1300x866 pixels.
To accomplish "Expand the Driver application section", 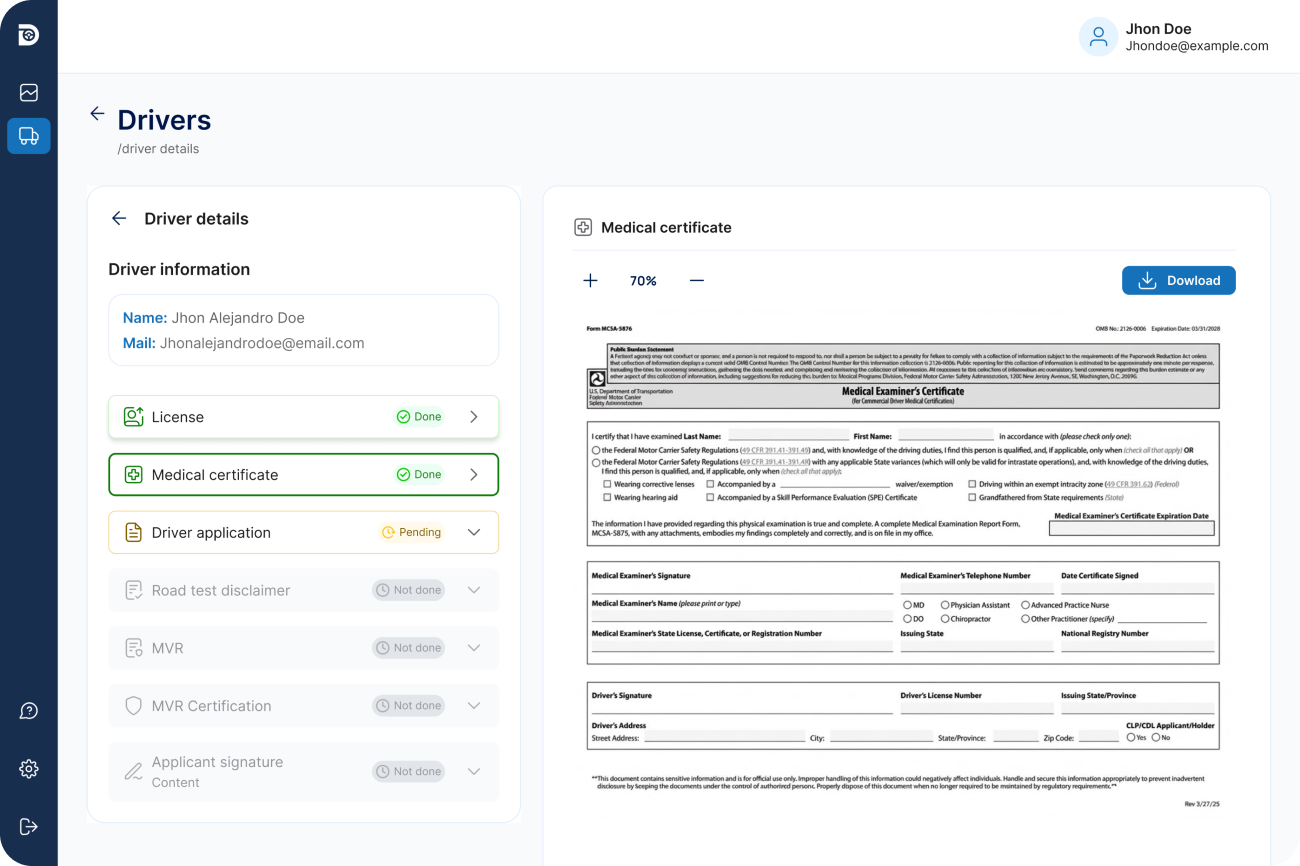I will tap(474, 533).
